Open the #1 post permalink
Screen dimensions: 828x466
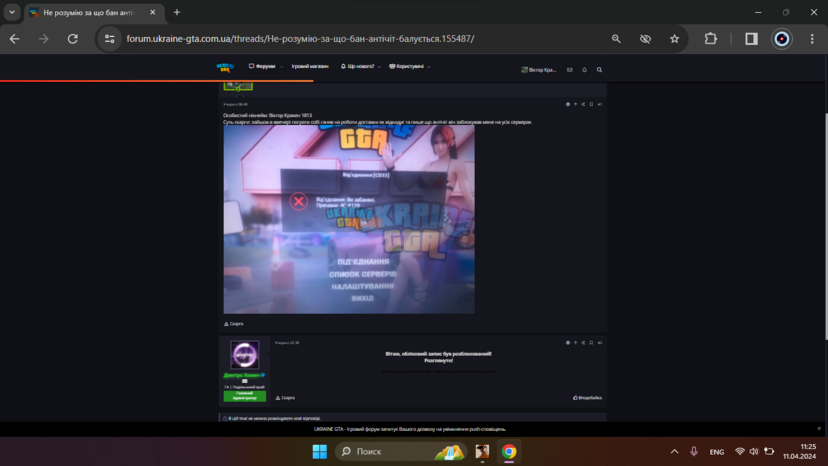599,105
